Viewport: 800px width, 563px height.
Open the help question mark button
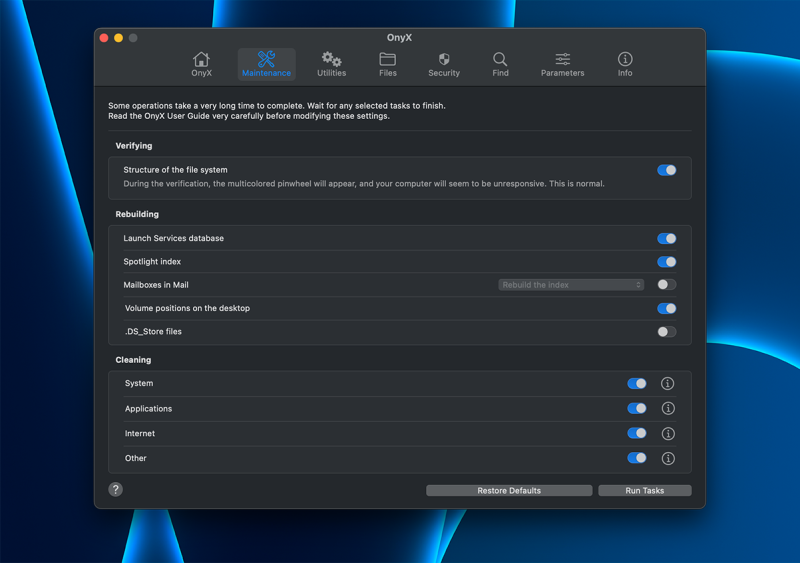[x=116, y=490]
